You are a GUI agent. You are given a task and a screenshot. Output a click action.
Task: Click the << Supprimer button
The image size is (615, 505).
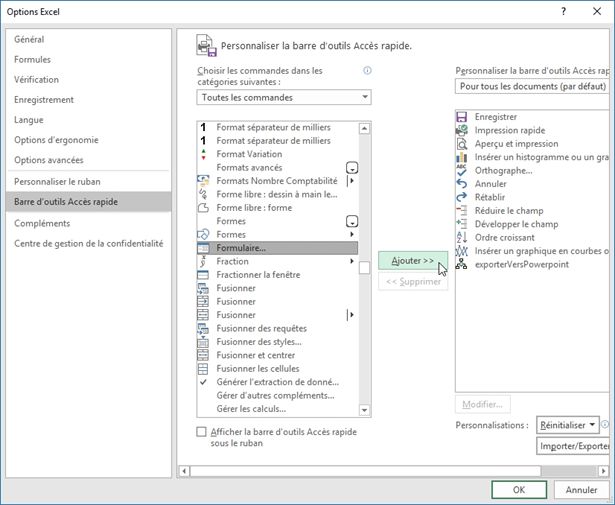pos(413,282)
